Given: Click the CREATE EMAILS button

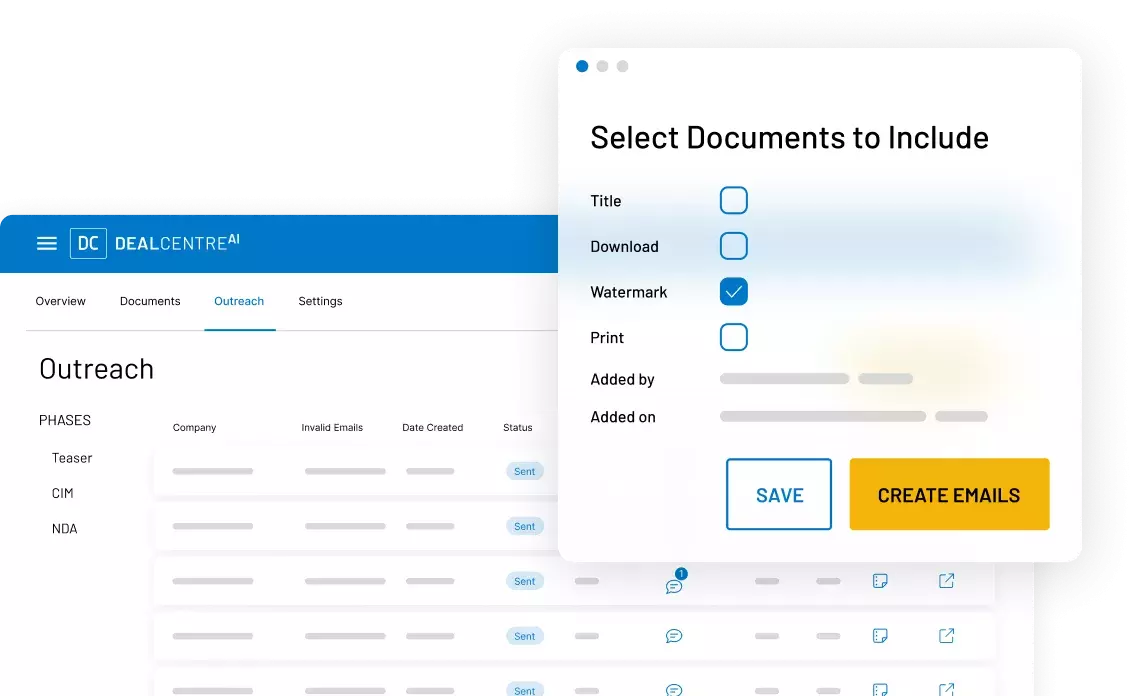Looking at the screenshot, I should [x=949, y=494].
